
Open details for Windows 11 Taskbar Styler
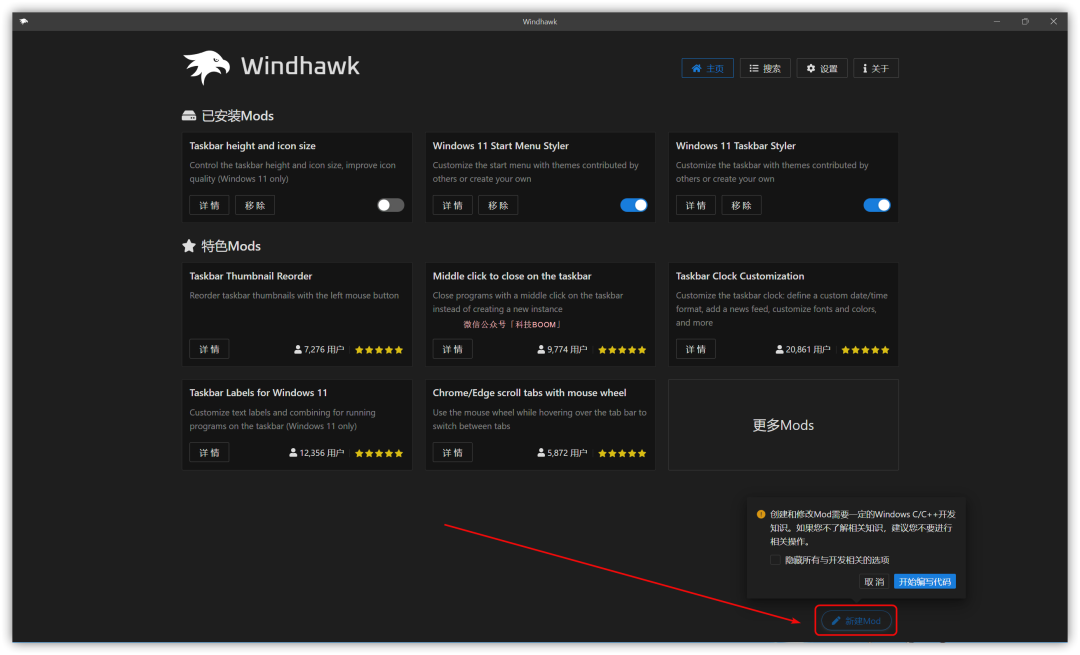pyautogui.click(x=695, y=205)
